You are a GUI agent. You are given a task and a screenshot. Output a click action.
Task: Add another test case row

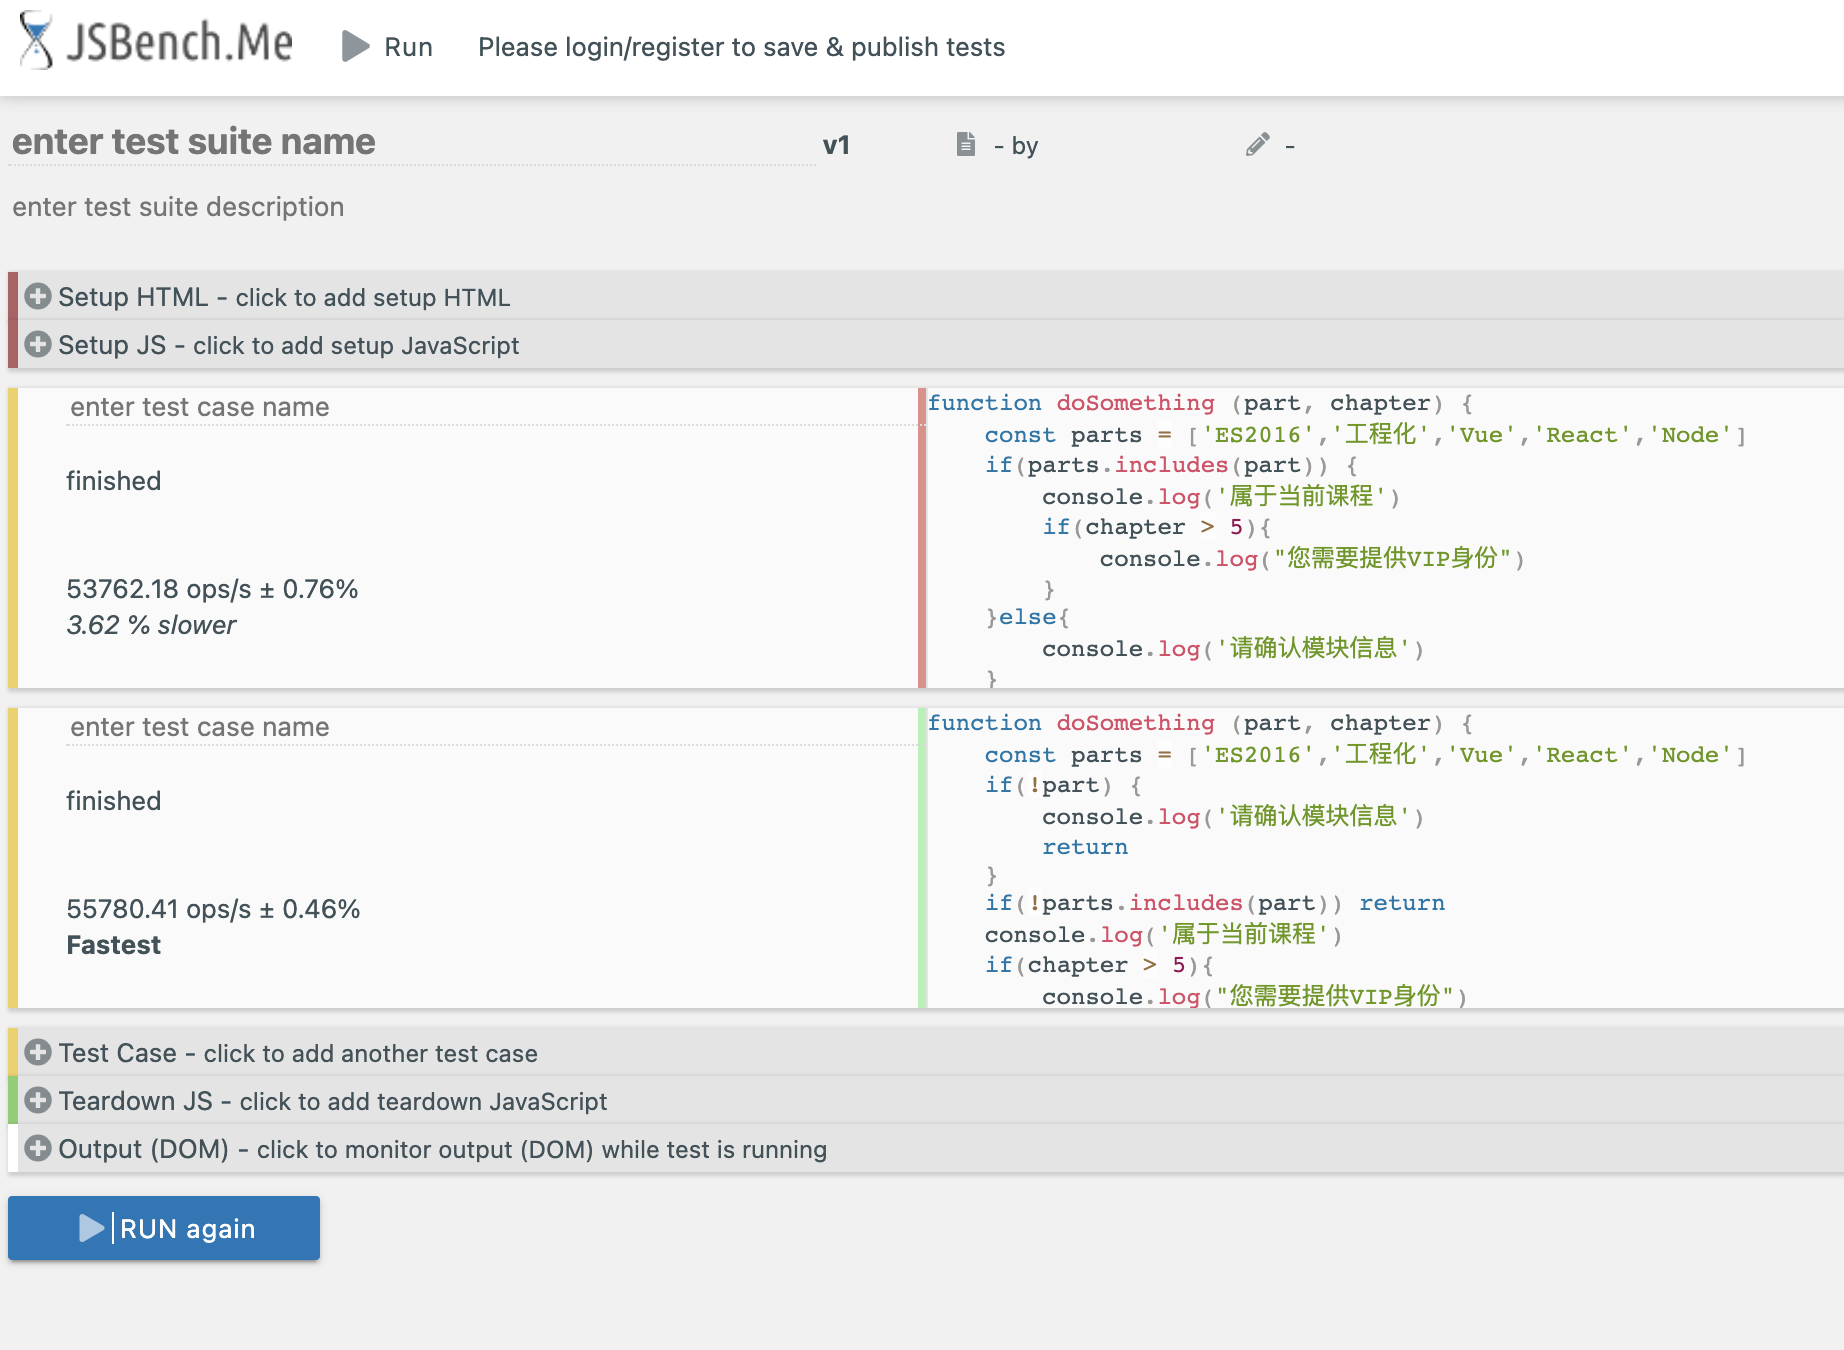pos(298,1053)
